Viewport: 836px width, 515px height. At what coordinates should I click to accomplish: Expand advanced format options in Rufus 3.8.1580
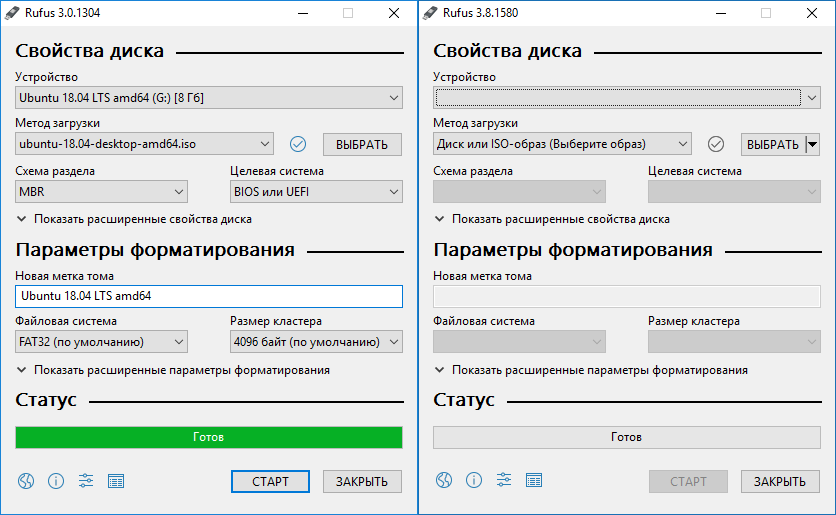pos(591,370)
